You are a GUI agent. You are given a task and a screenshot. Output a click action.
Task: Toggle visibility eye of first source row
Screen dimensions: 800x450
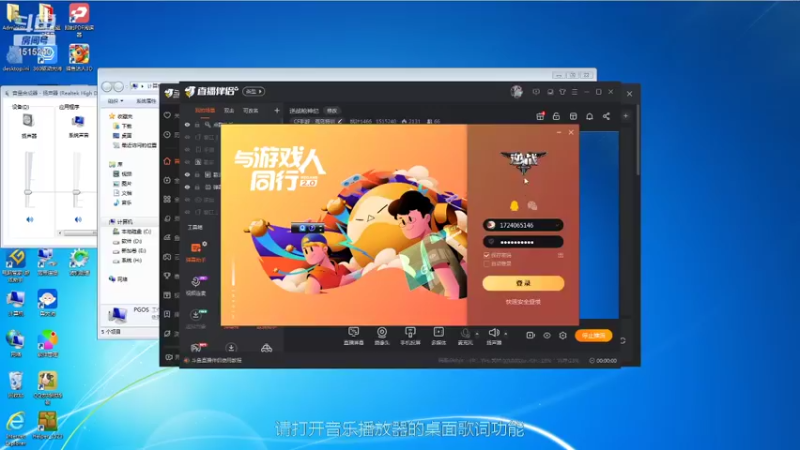(187, 125)
